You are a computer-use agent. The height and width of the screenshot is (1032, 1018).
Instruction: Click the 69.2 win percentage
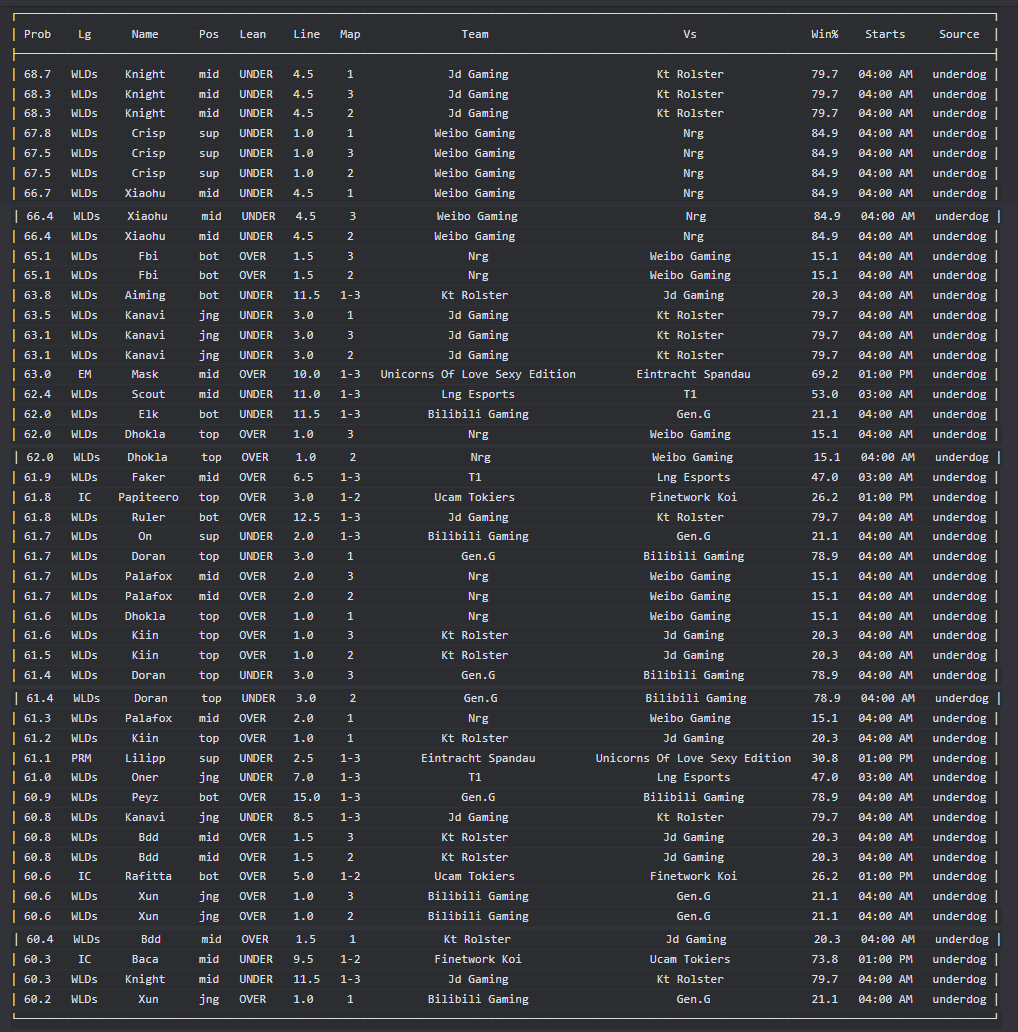tap(825, 374)
